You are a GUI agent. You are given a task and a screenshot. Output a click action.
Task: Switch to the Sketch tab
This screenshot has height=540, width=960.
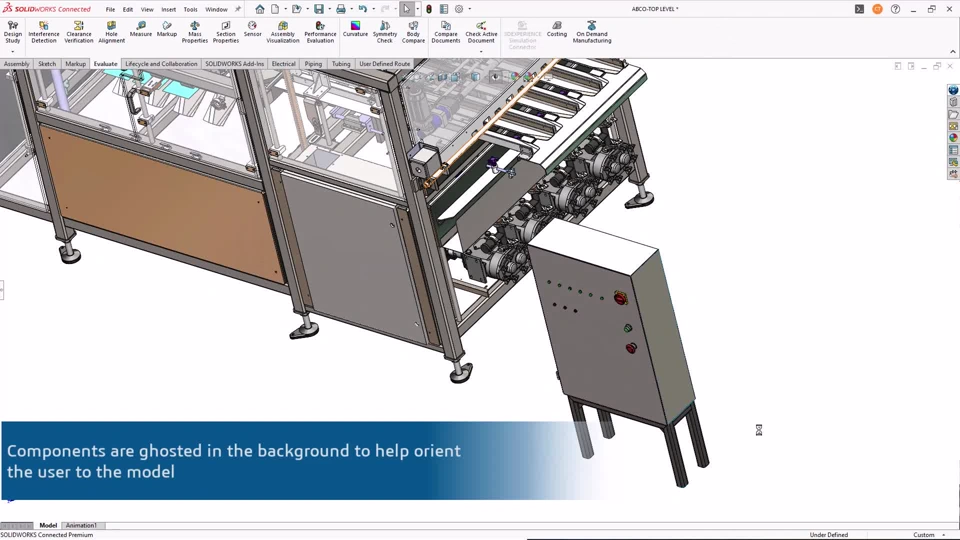pos(47,64)
